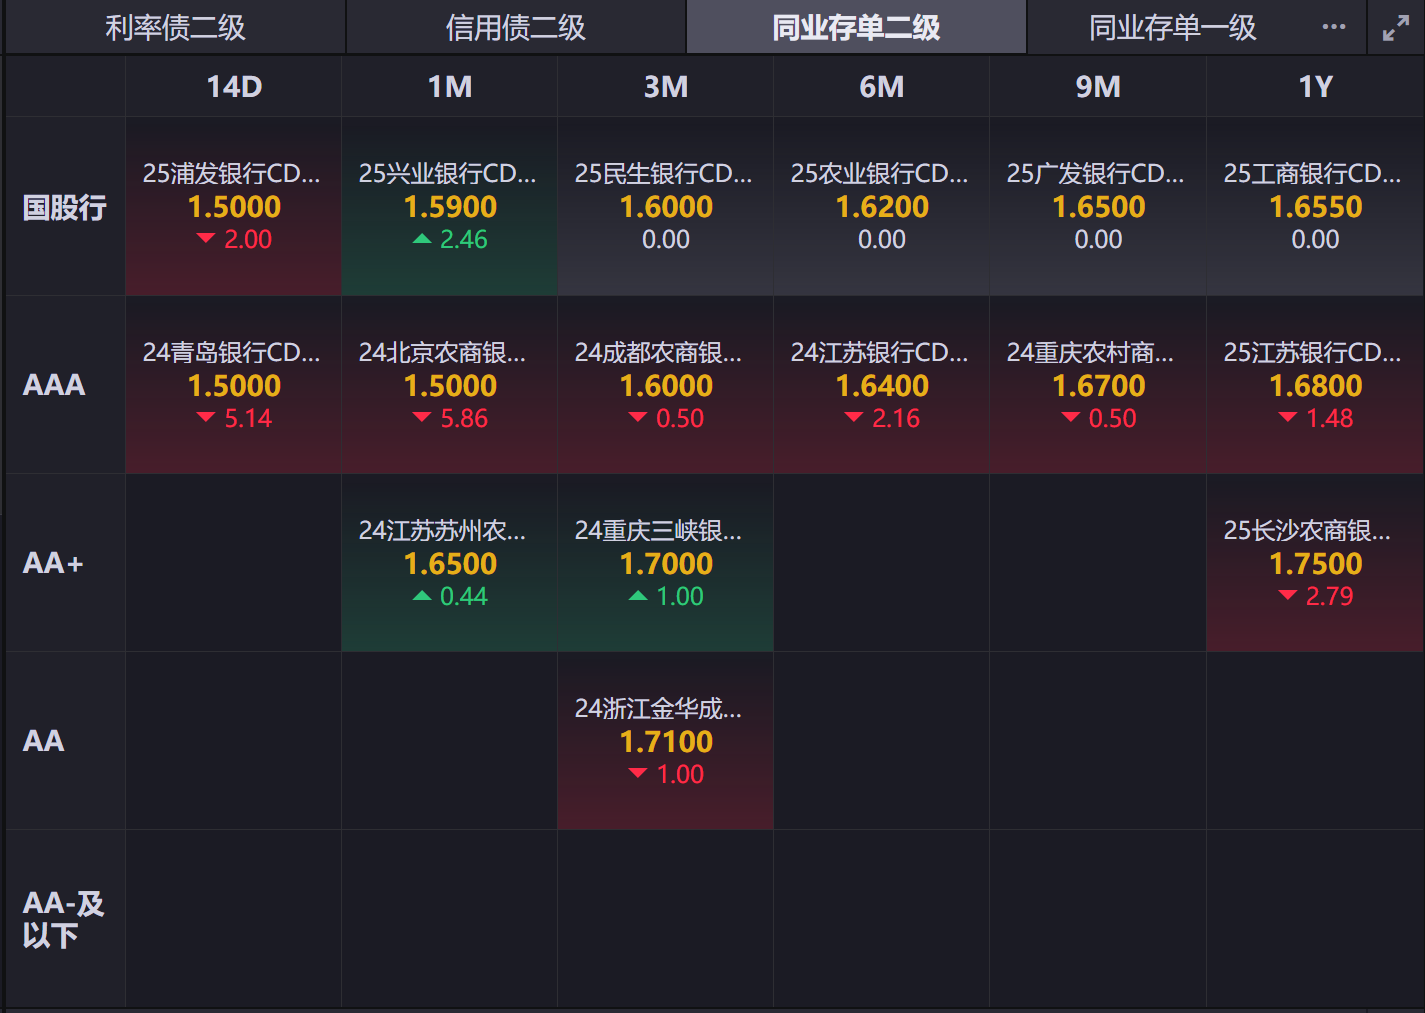This screenshot has width=1425, height=1013.
Task: Click the 0.44 up change under 江苏苏州农
Action: [450, 596]
